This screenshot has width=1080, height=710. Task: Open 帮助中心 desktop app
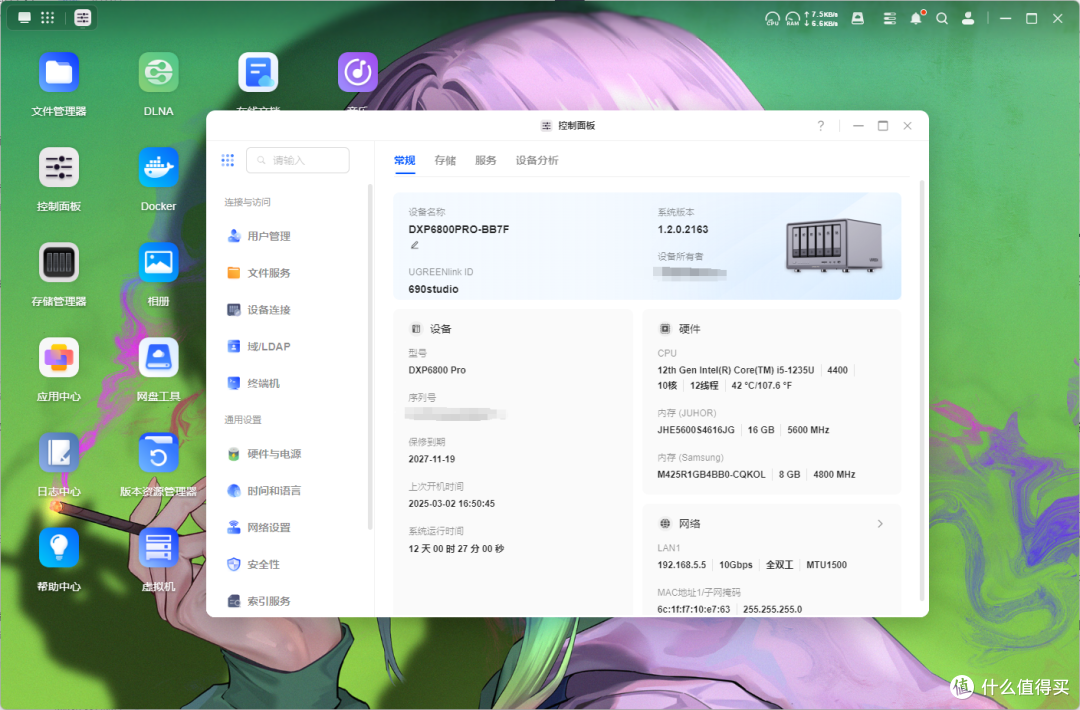pyautogui.click(x=59, y=547)
